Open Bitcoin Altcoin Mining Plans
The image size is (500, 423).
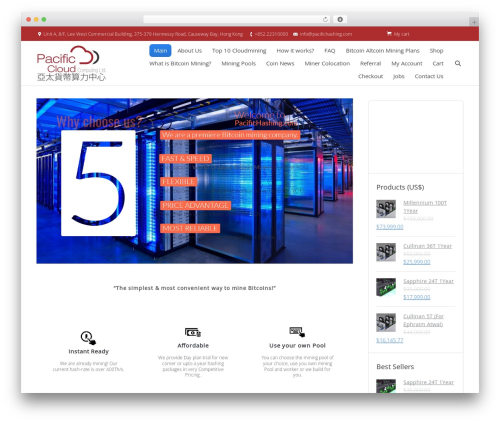point(382,51)
